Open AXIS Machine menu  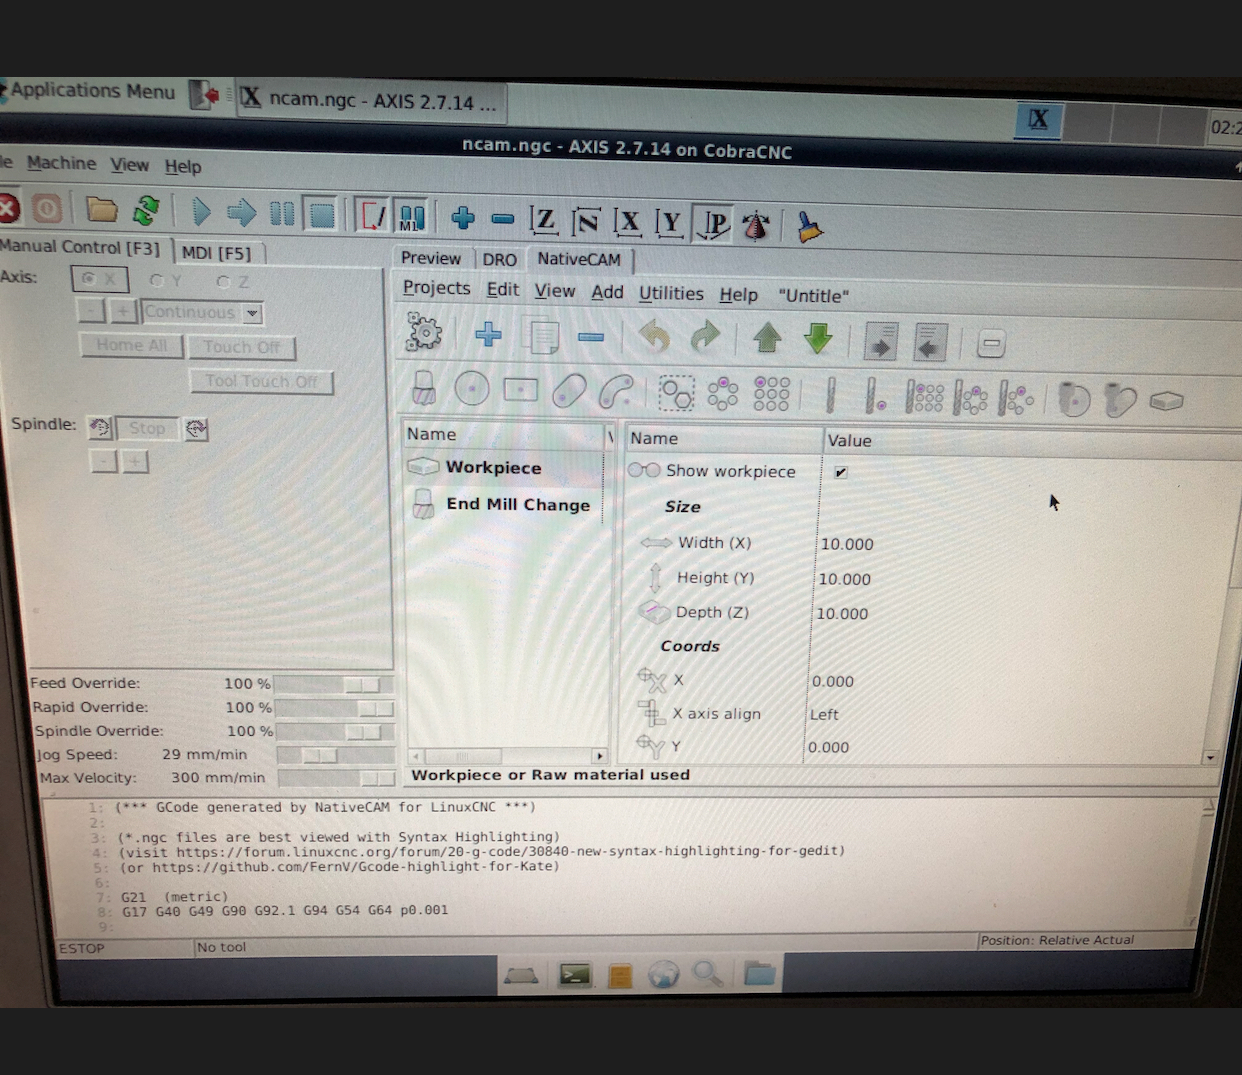pos(61,163)
